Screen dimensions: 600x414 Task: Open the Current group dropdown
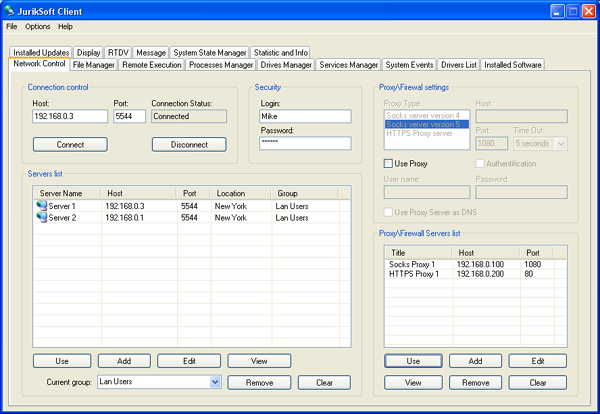pos(215,382)
